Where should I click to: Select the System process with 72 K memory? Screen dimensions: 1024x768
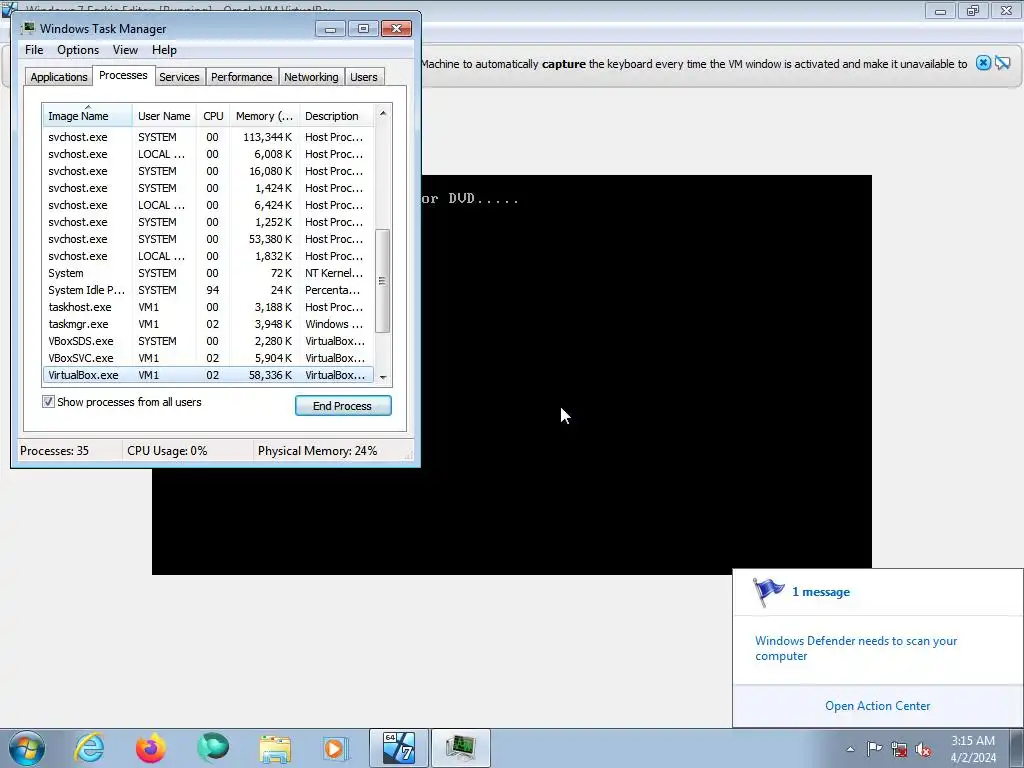pyautogui.click(x=208, y=273)
